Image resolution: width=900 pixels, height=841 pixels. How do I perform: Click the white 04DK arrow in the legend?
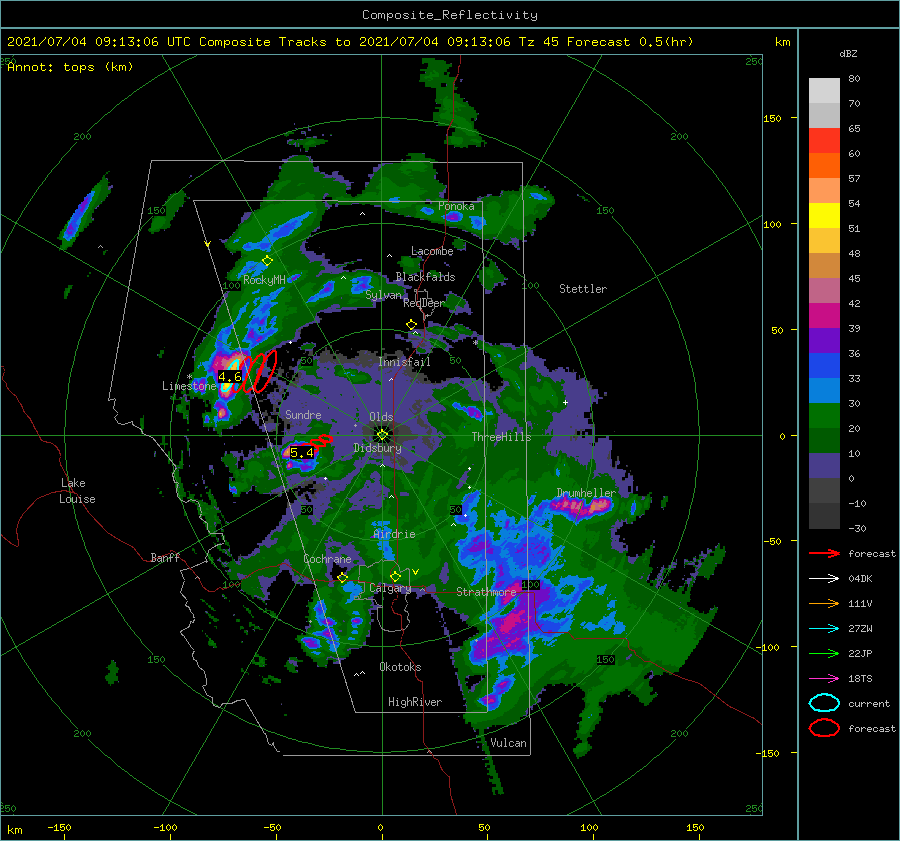coord(824,578)
